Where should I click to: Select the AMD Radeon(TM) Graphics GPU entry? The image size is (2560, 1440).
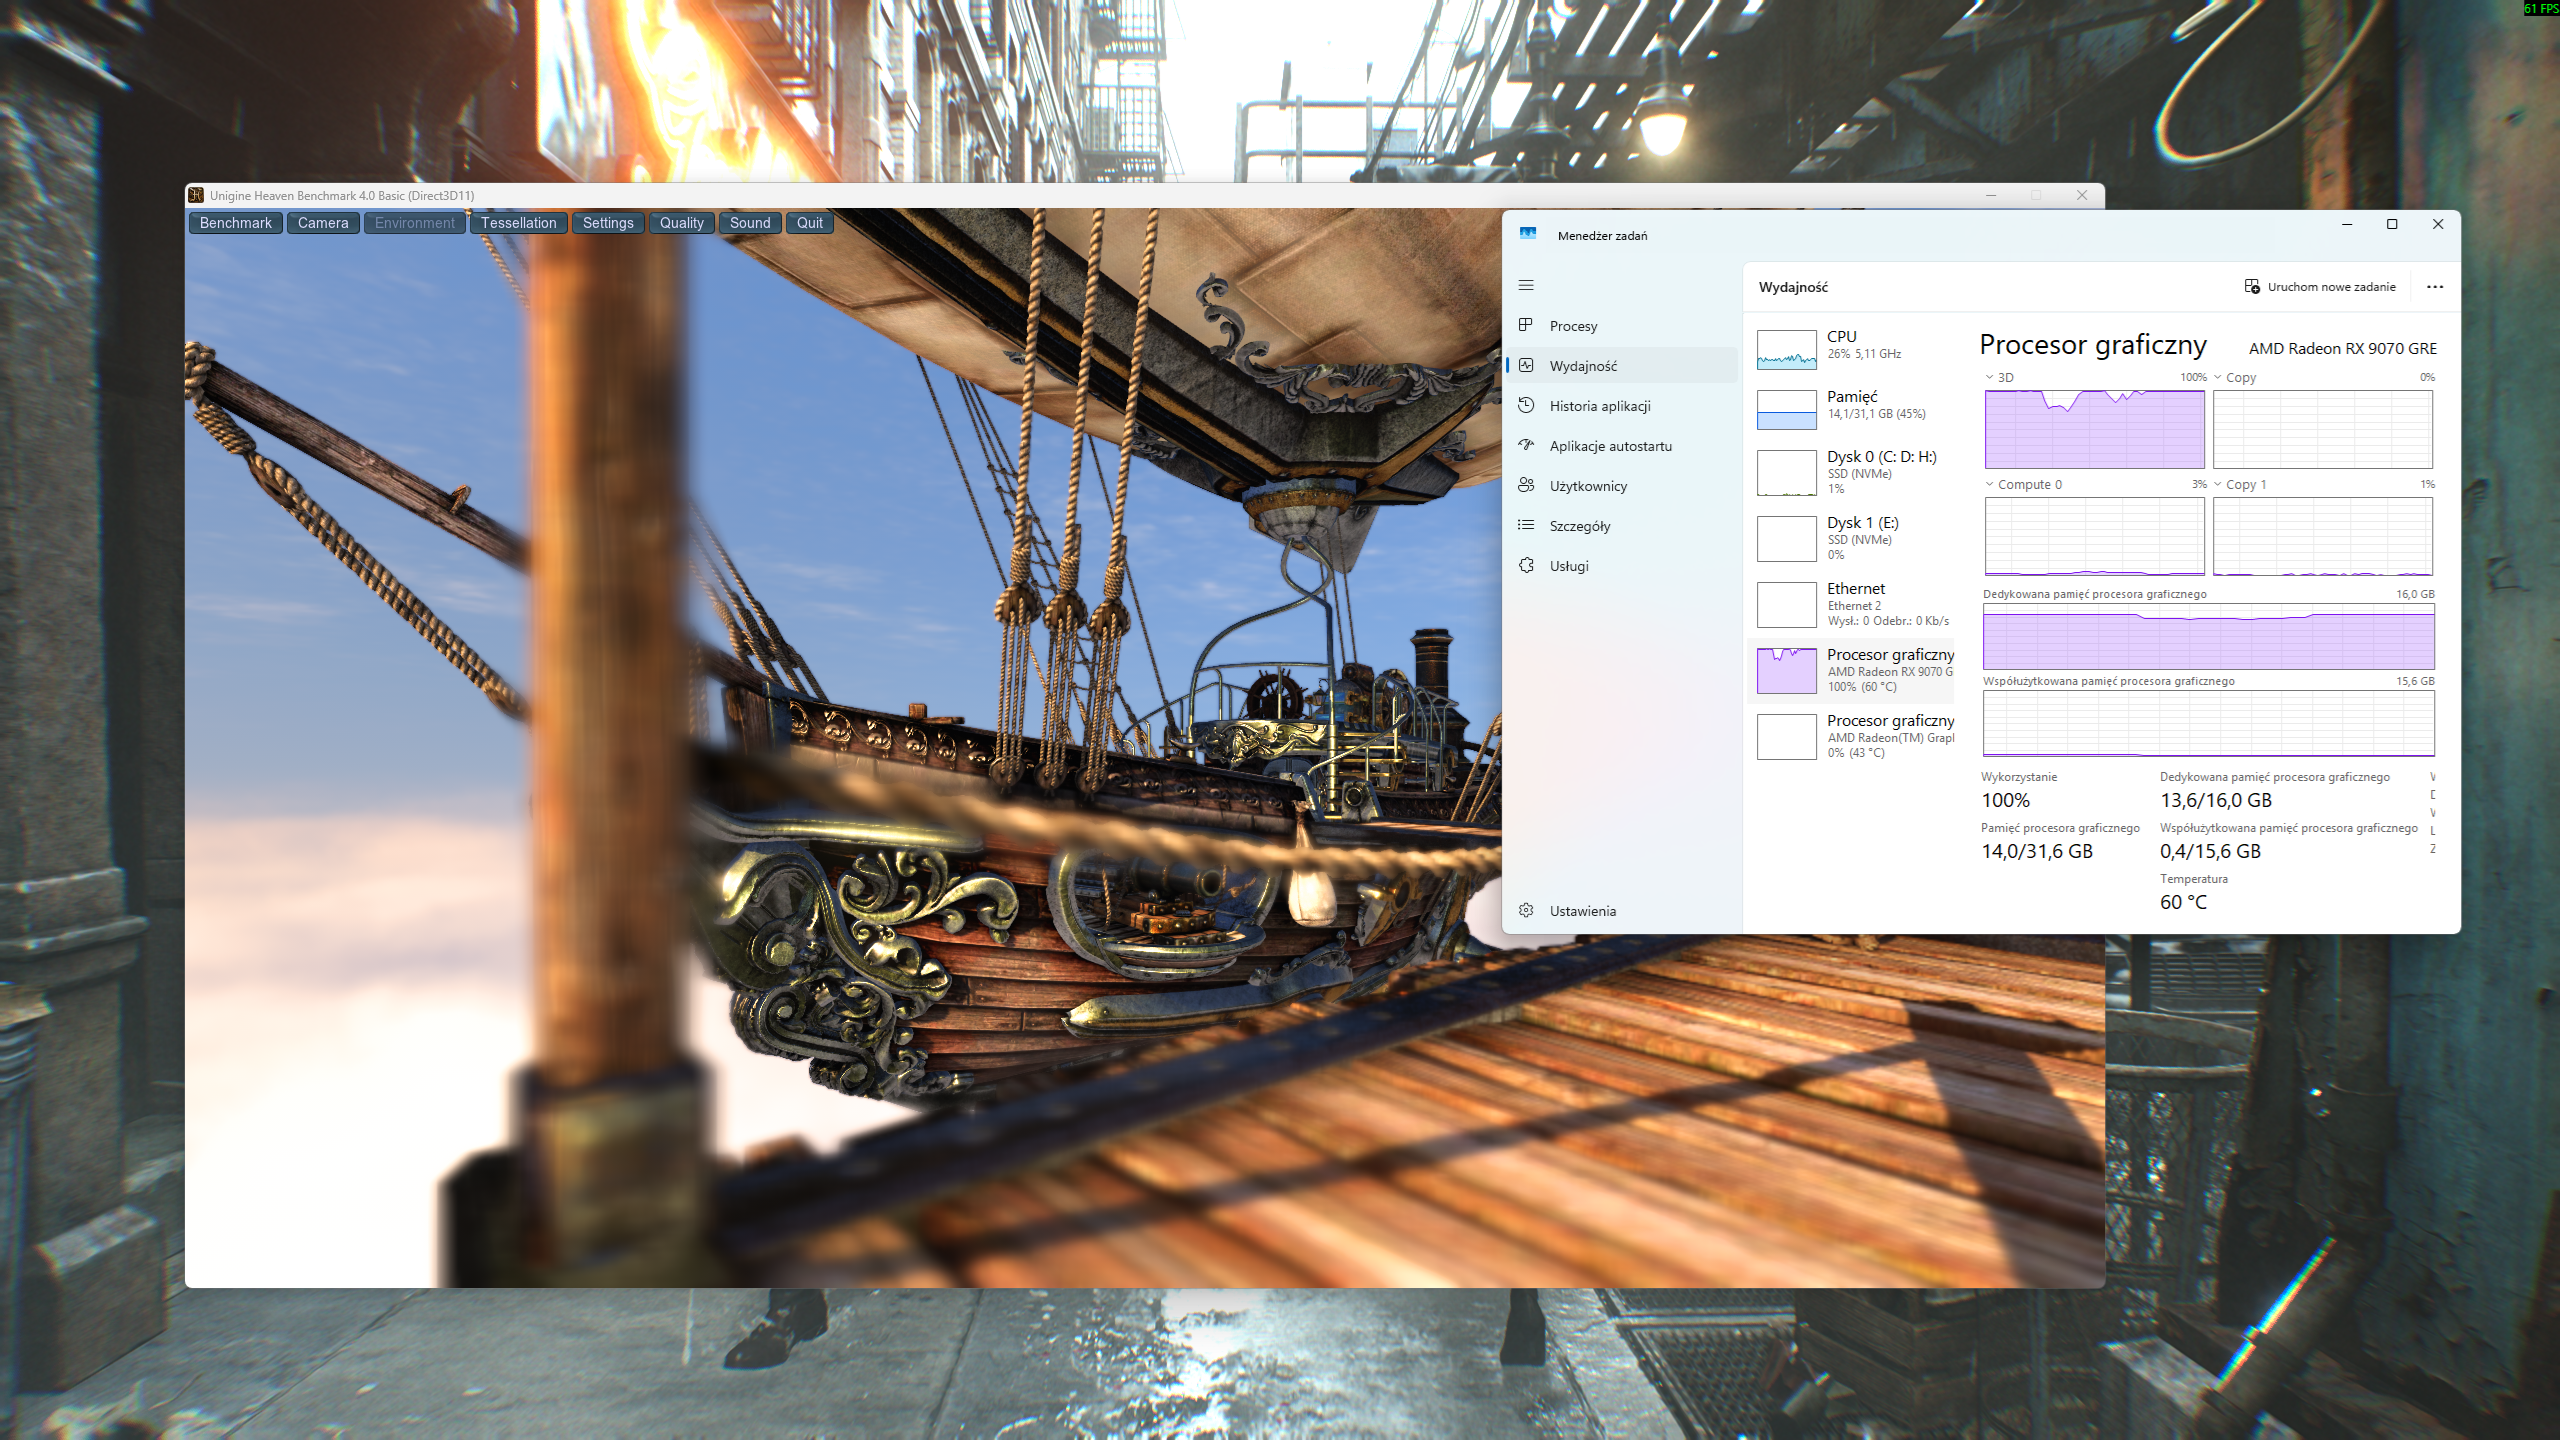pyautogui.click(x=1850, y=736)
